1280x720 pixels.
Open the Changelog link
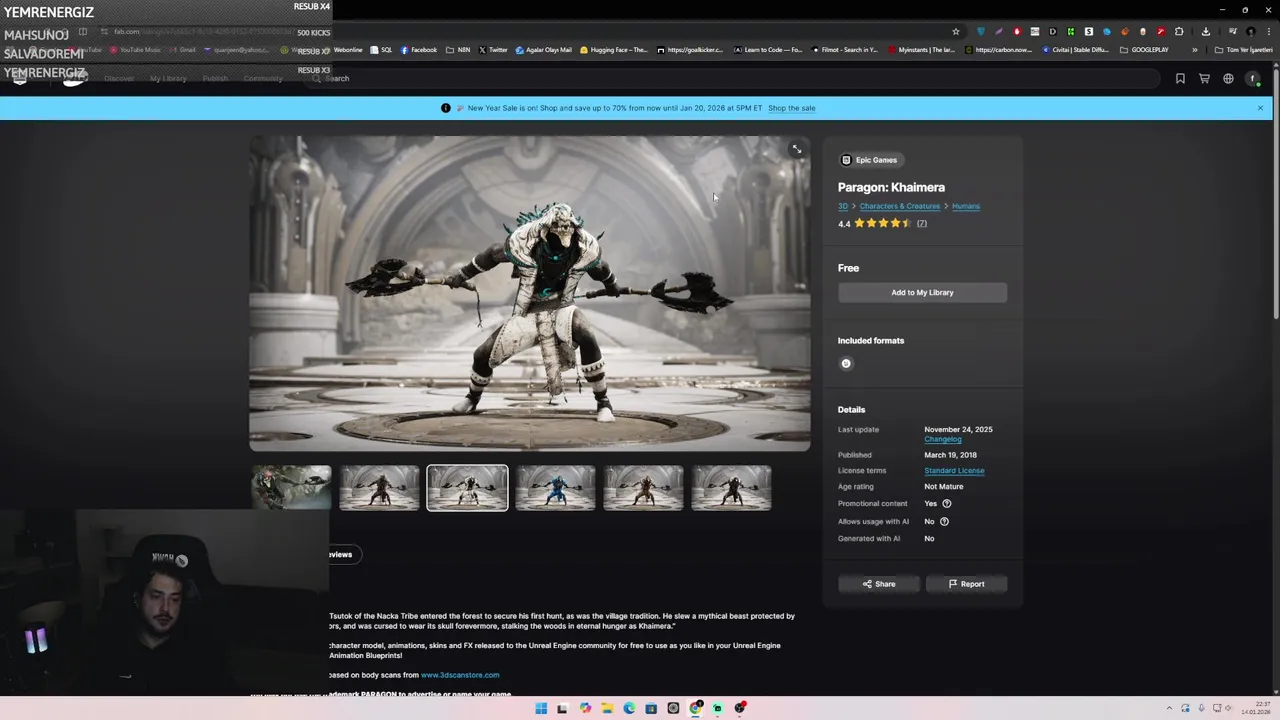943,439
